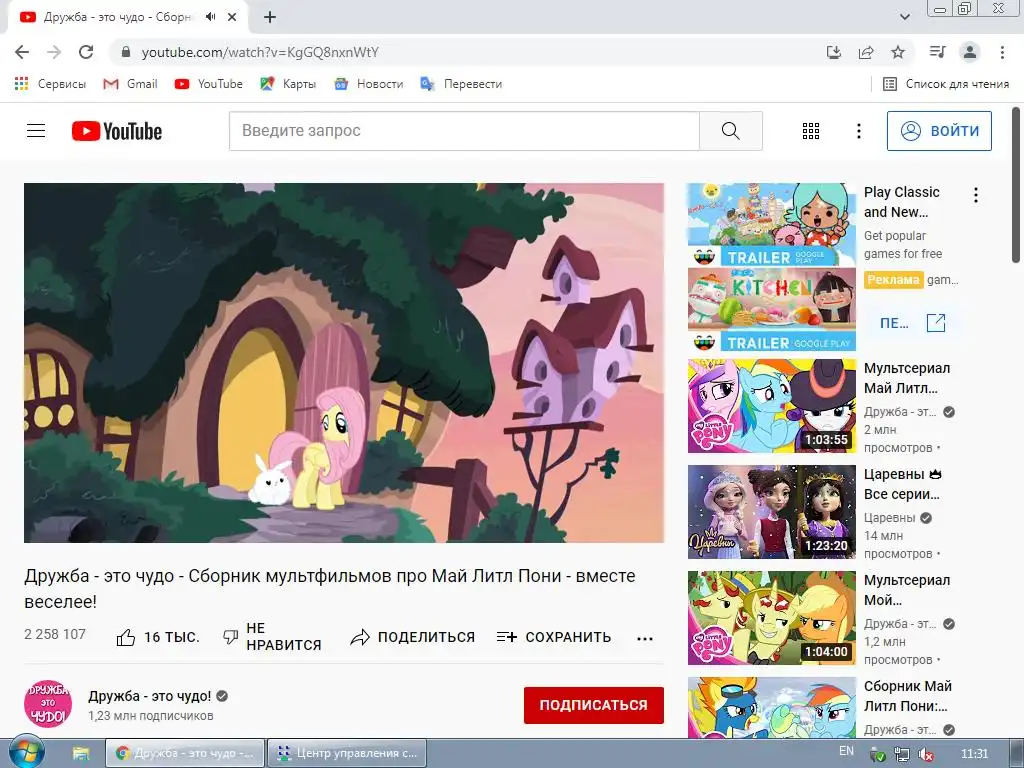Click the page vertical scrollbar thumb
Image resolution: width=1024 pixels, height=768 pixels.
tap(1016, 185)
